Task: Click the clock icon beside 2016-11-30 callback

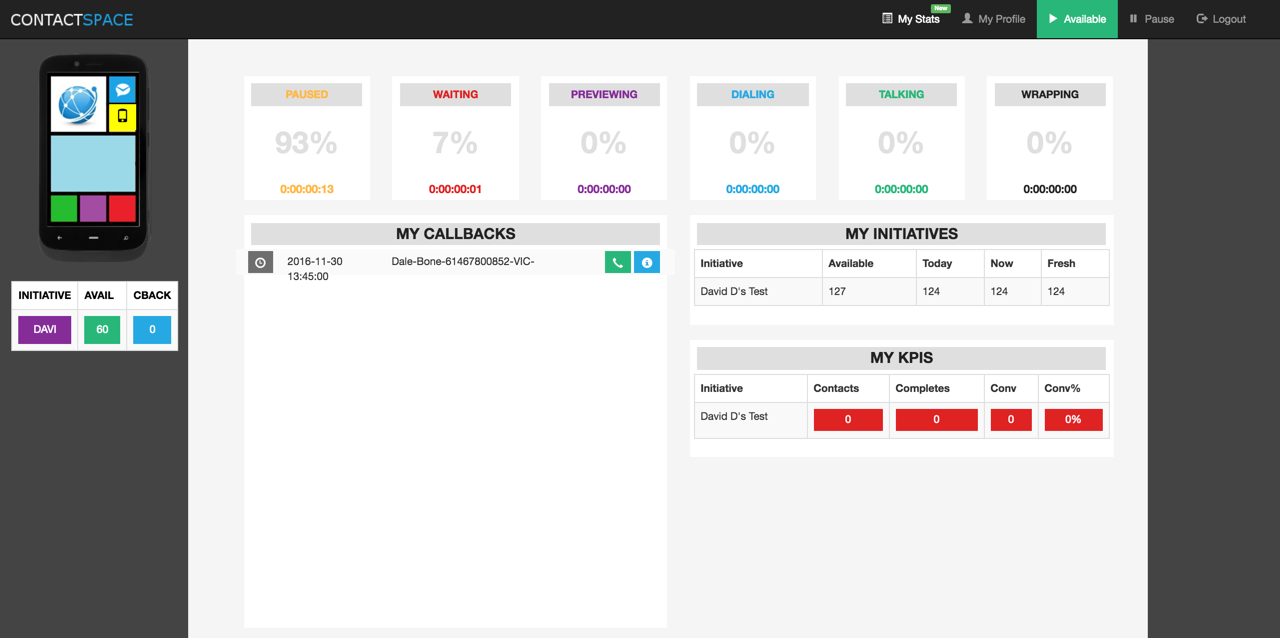Action: (260, 262)
